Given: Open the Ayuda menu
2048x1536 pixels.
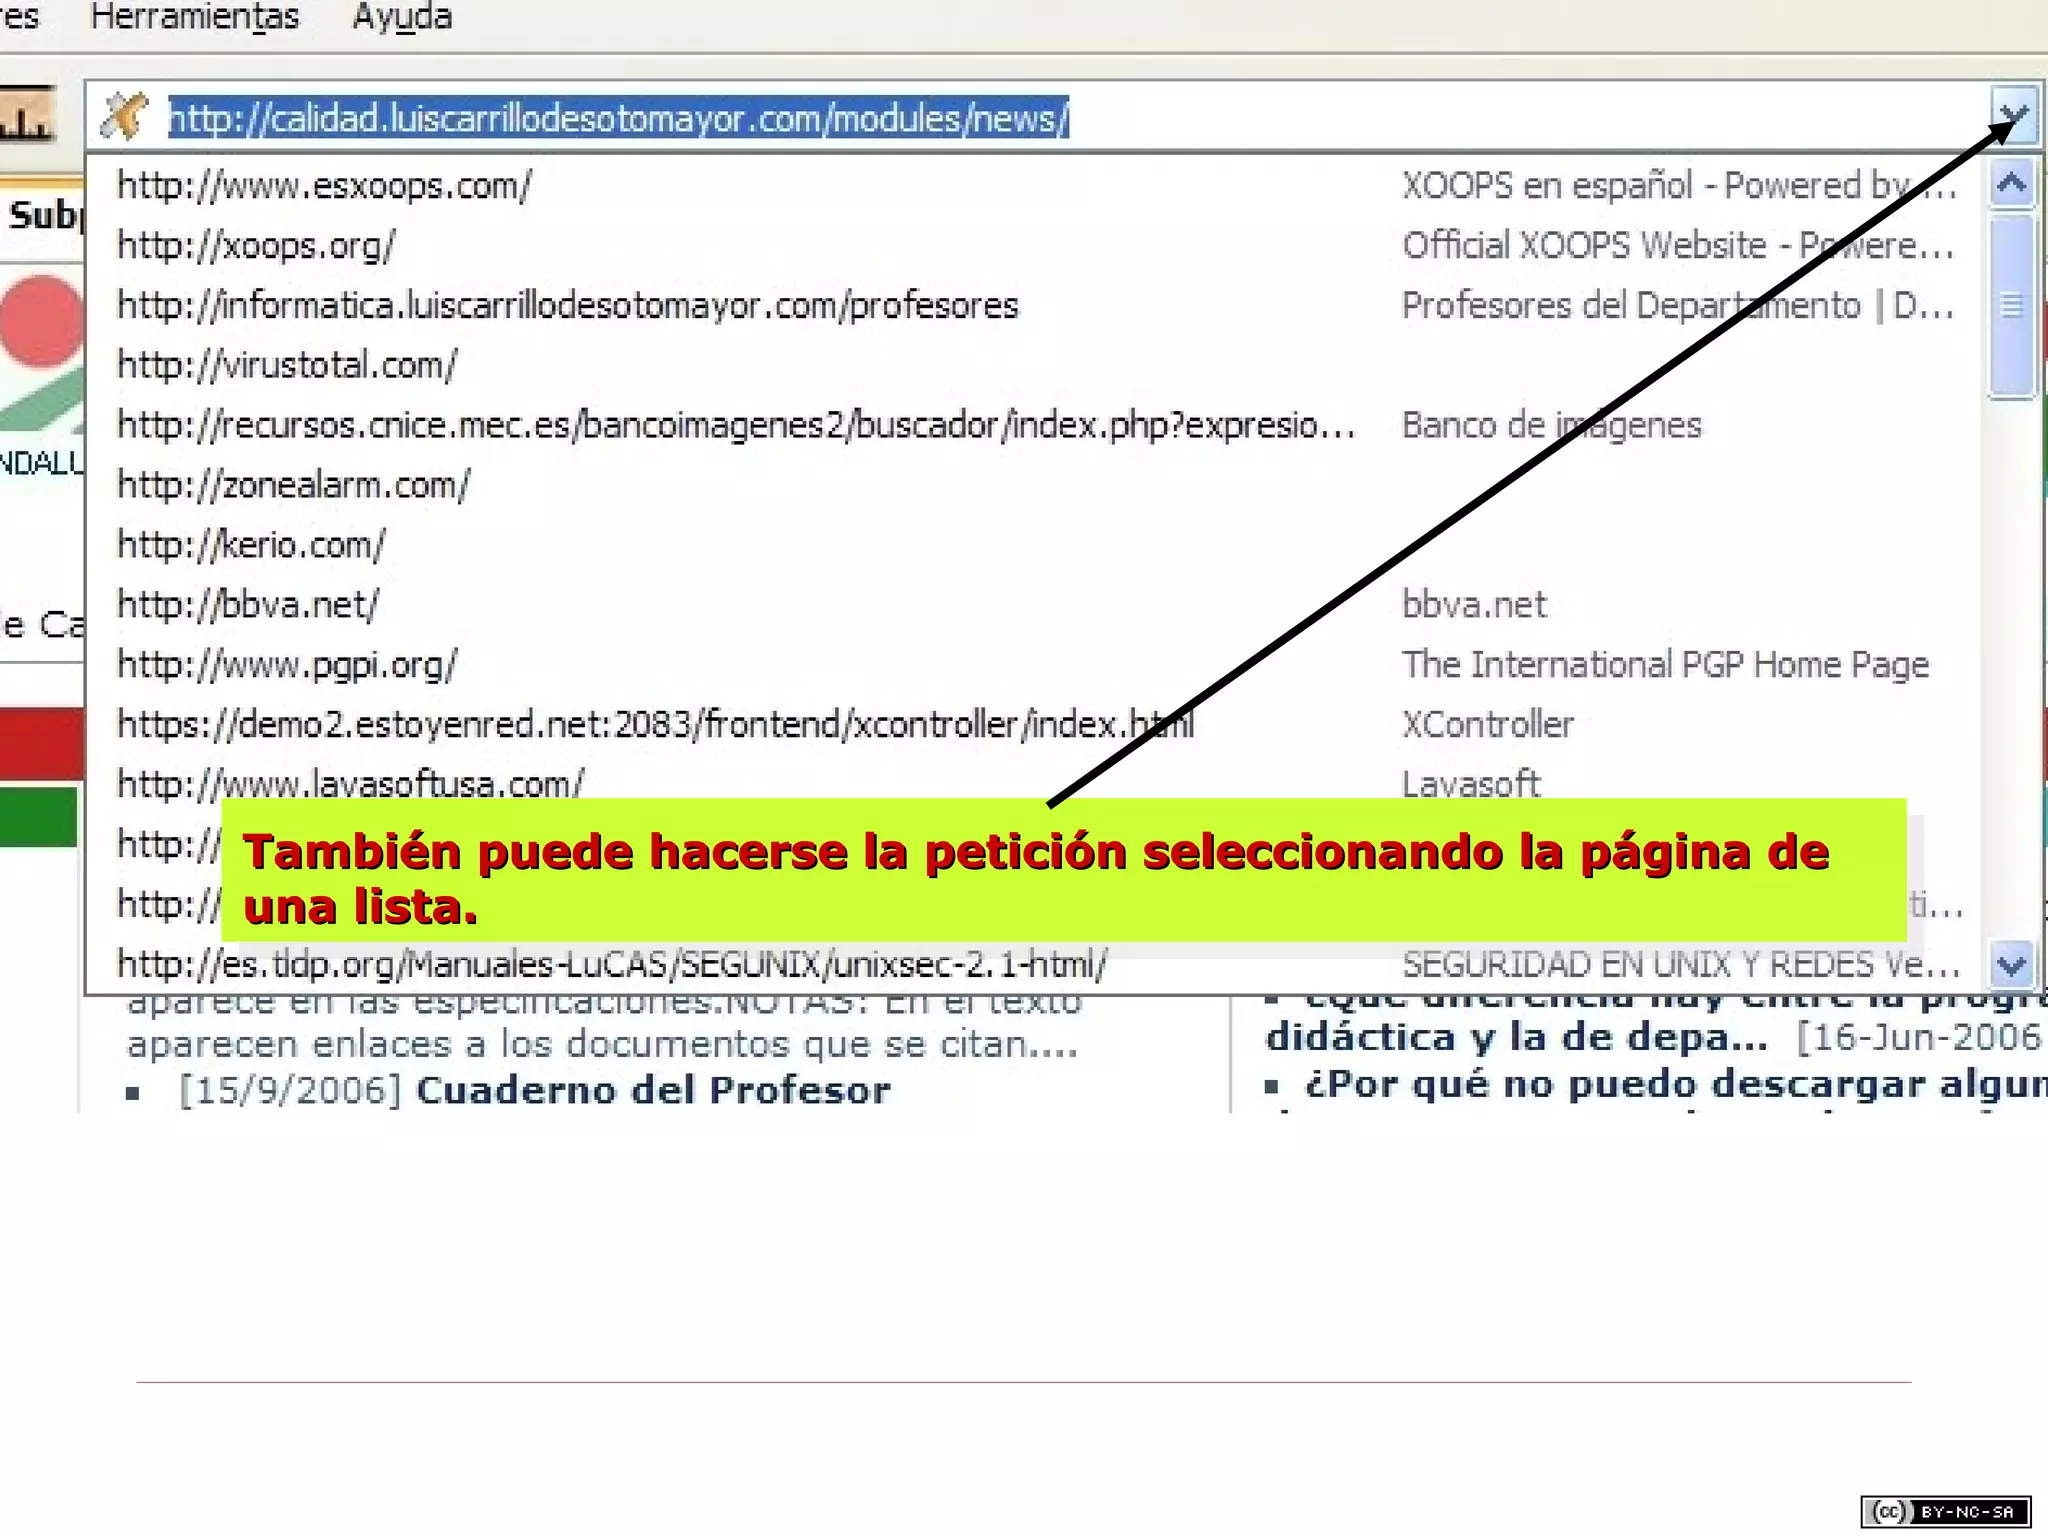Looking at the screenshot, I should [x=402, y=17].
